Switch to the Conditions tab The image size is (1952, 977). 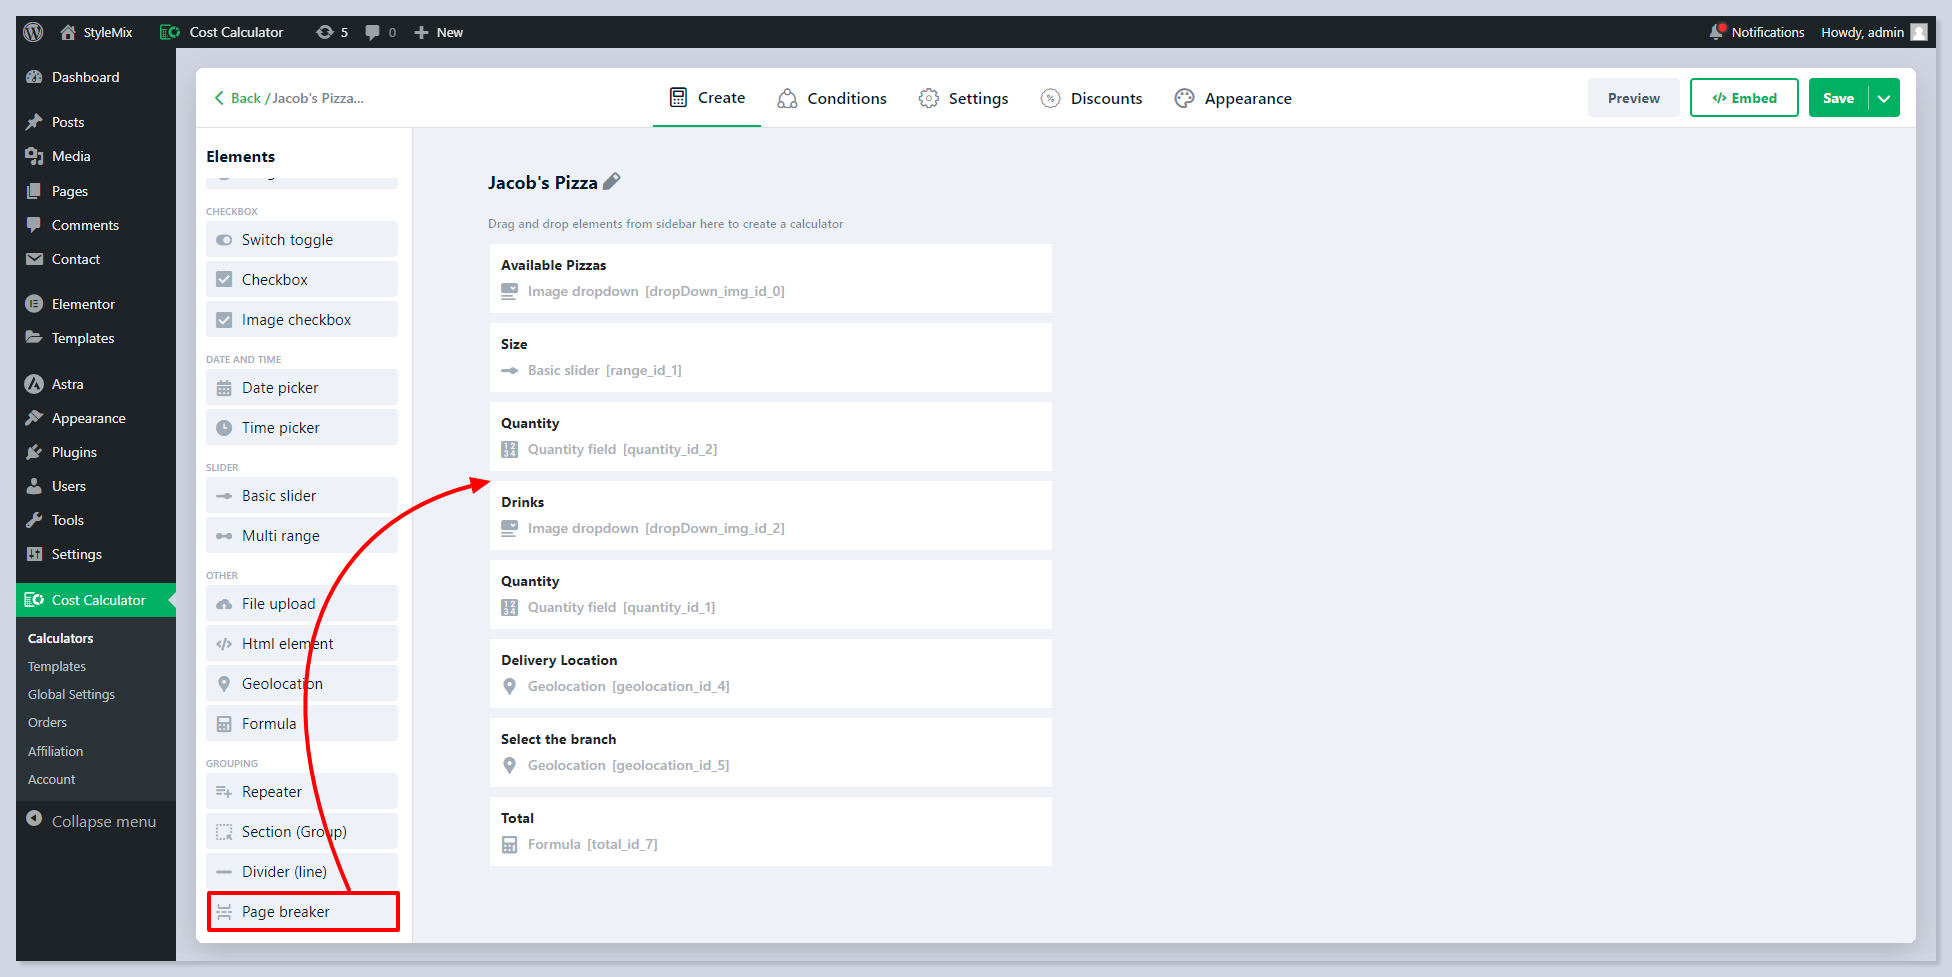[832, 98]
